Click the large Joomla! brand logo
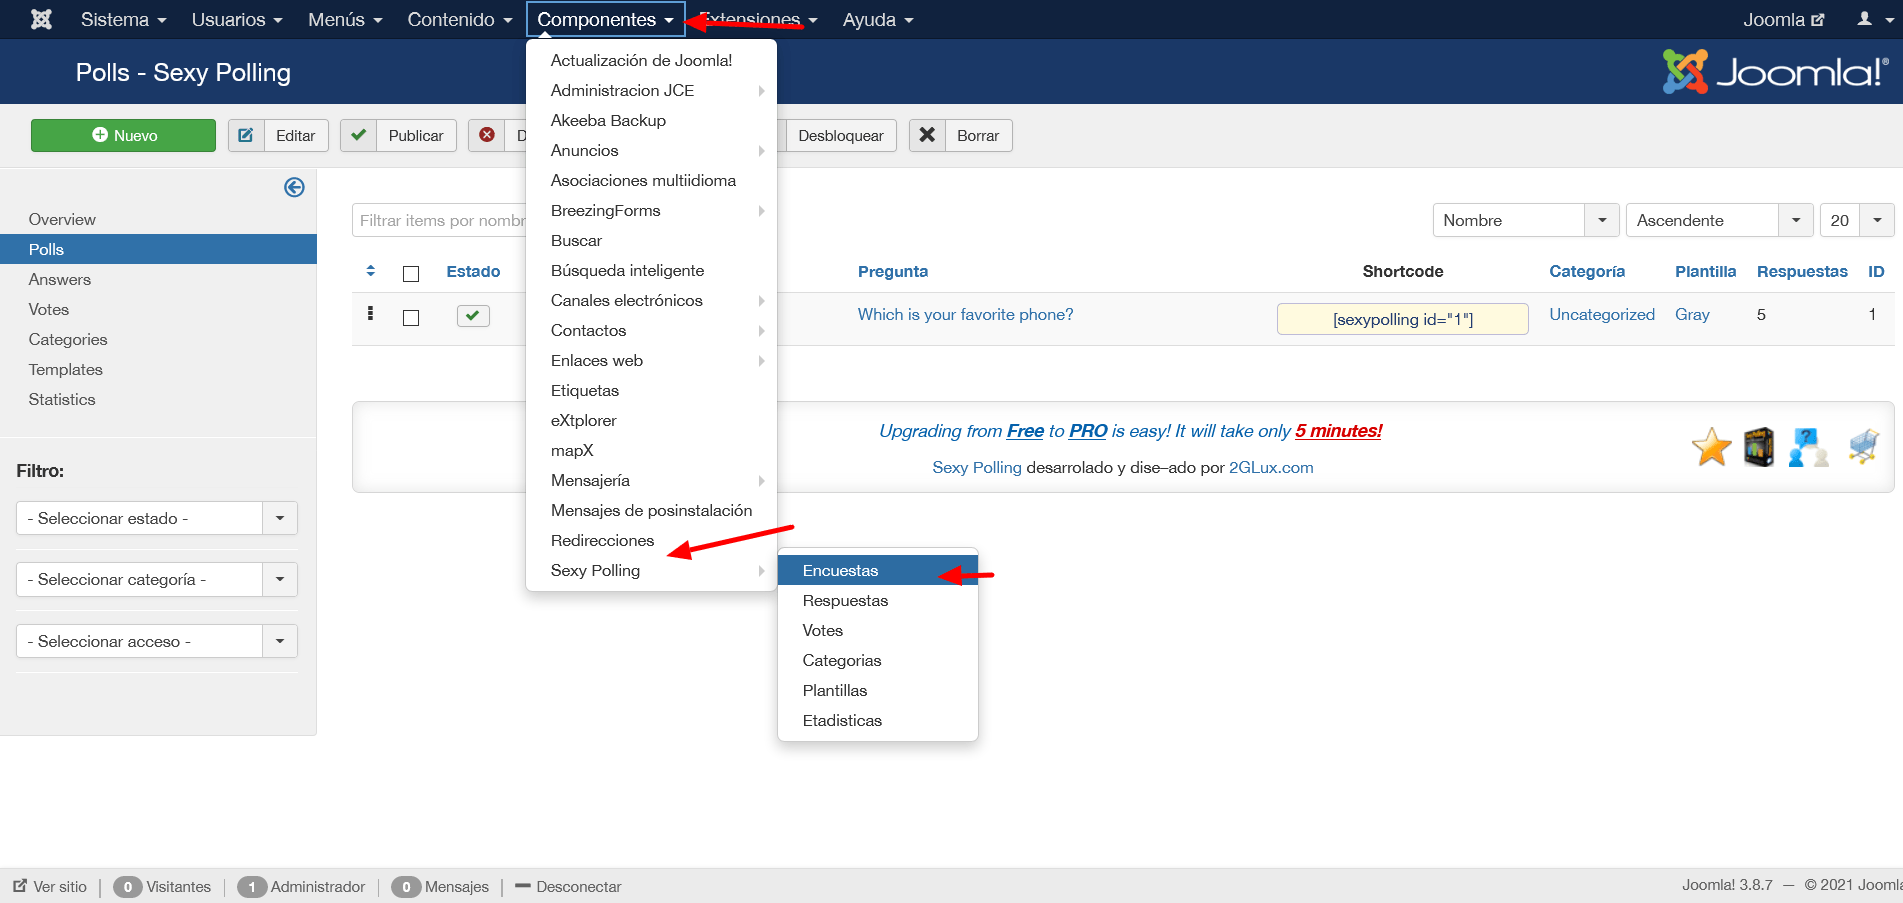Screen dimensions: 1903x903 (1776, 72)
